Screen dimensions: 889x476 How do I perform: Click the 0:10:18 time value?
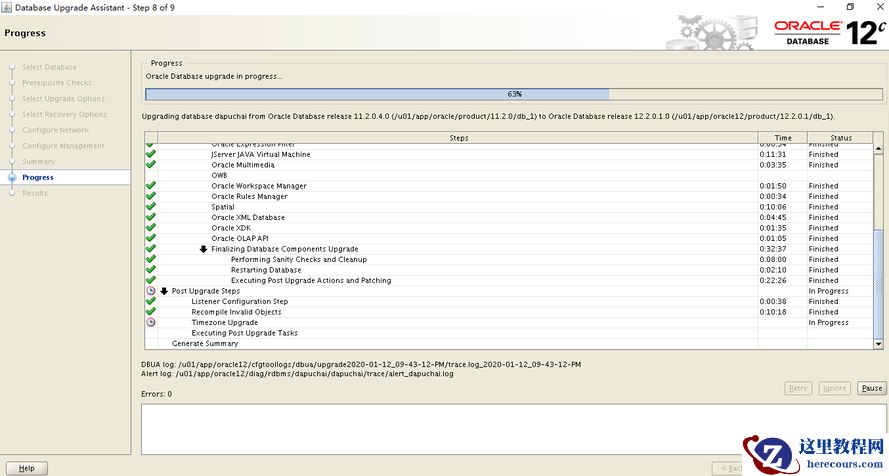(x=773, y=312)
